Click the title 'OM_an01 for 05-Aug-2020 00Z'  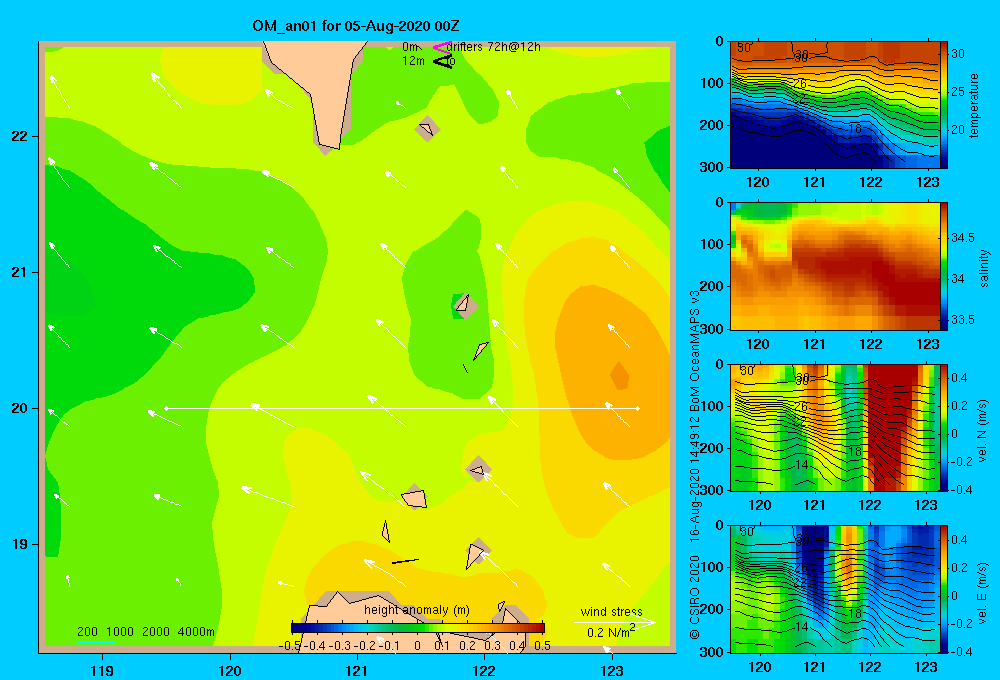click(356, 26)
